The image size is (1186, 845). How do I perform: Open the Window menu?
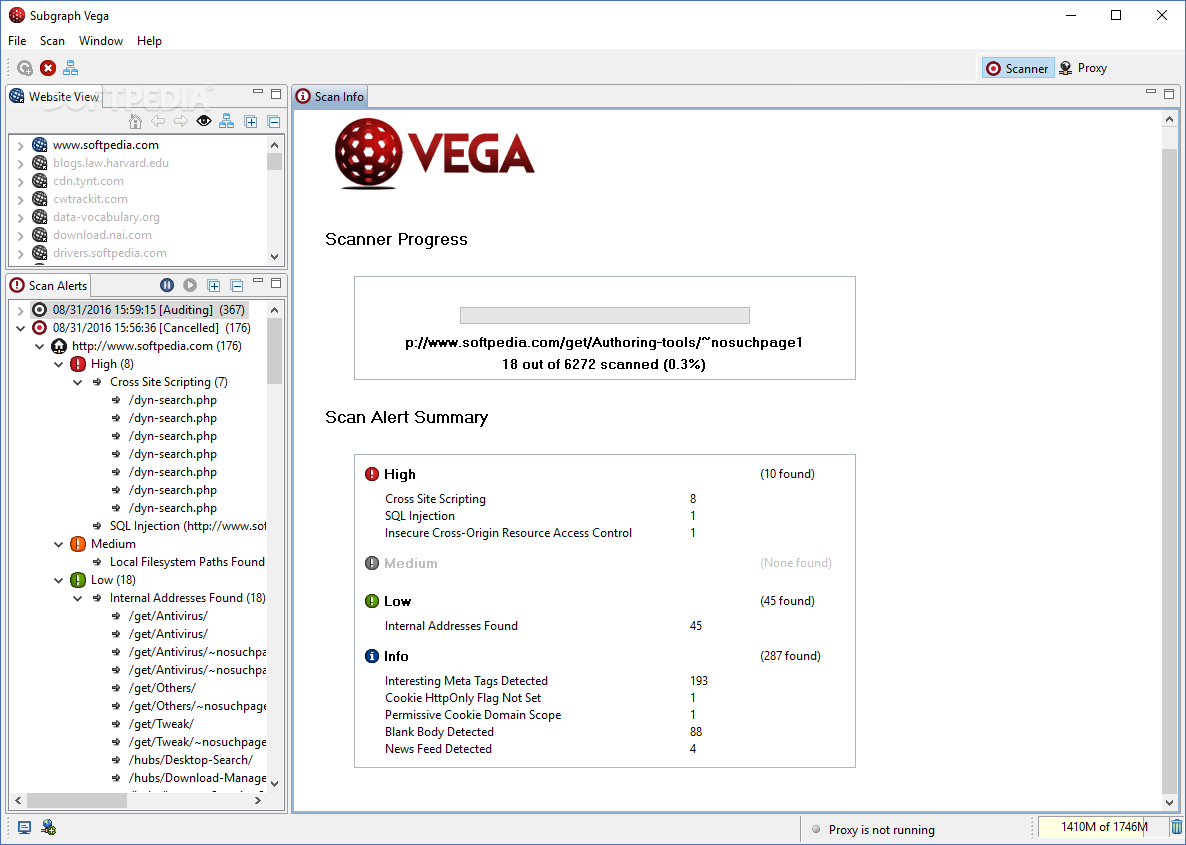pos(101,41)
